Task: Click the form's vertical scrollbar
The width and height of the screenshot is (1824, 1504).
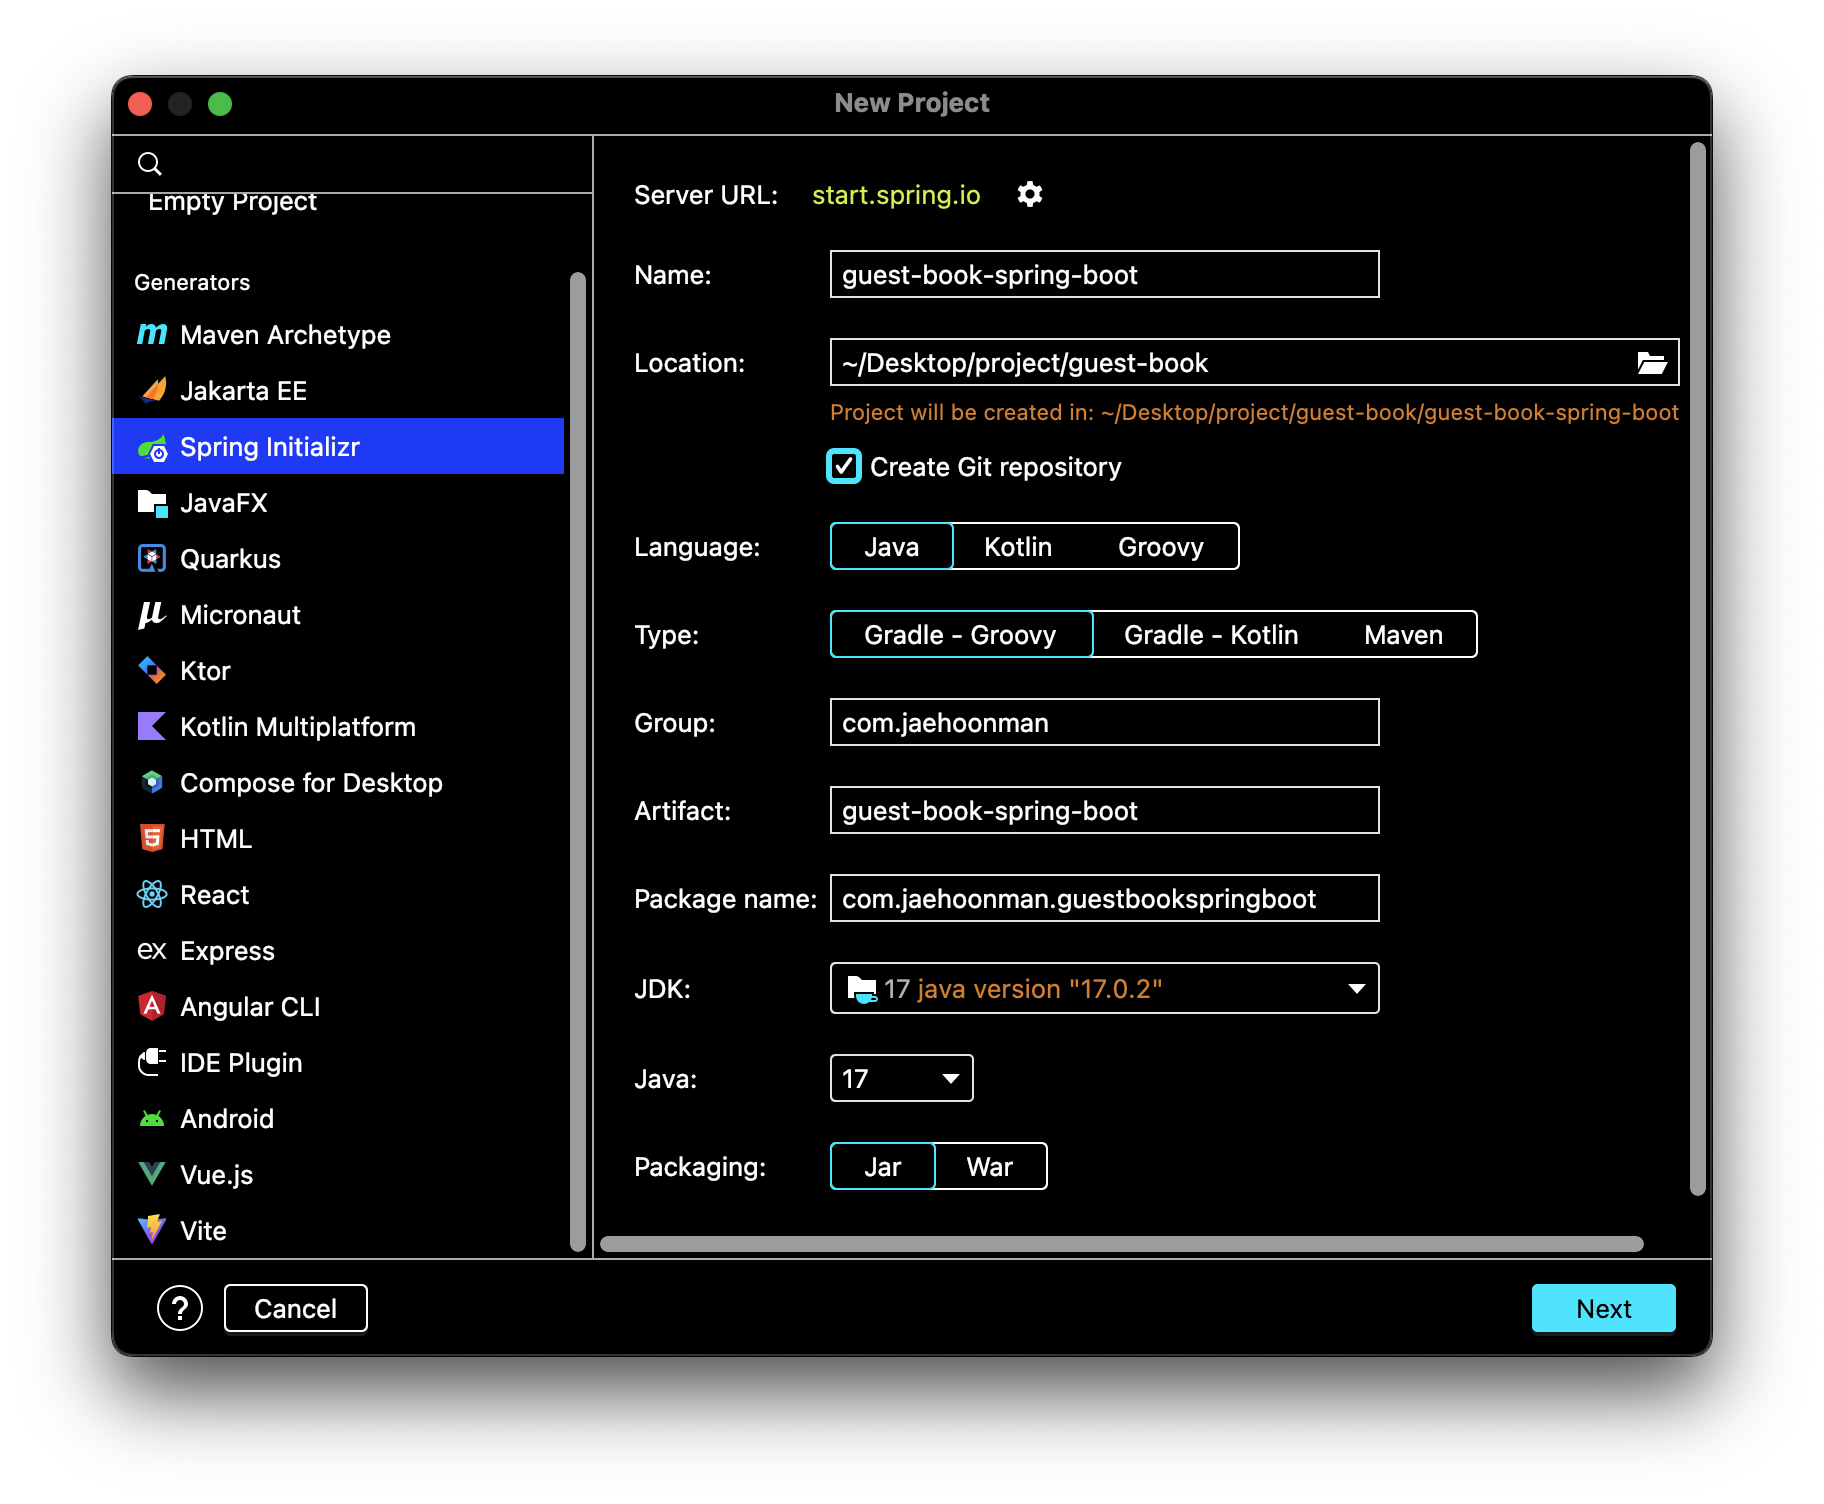Action: (x=1697, y=669)
